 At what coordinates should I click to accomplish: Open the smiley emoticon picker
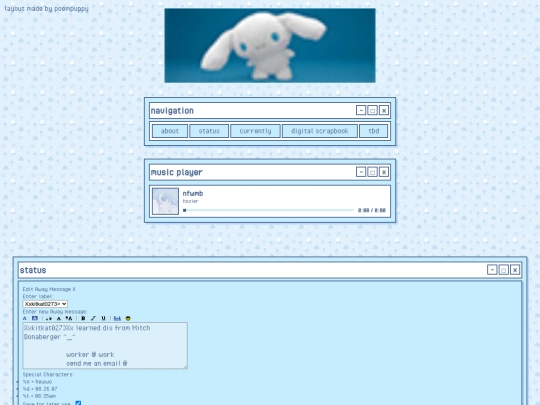coord(128,318)
